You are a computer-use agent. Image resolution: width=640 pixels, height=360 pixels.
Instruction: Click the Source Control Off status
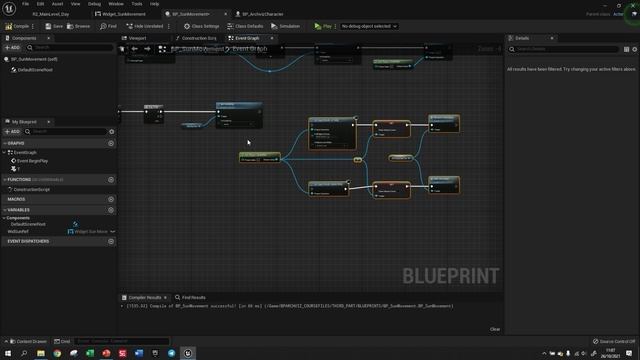tap(614, 341)
